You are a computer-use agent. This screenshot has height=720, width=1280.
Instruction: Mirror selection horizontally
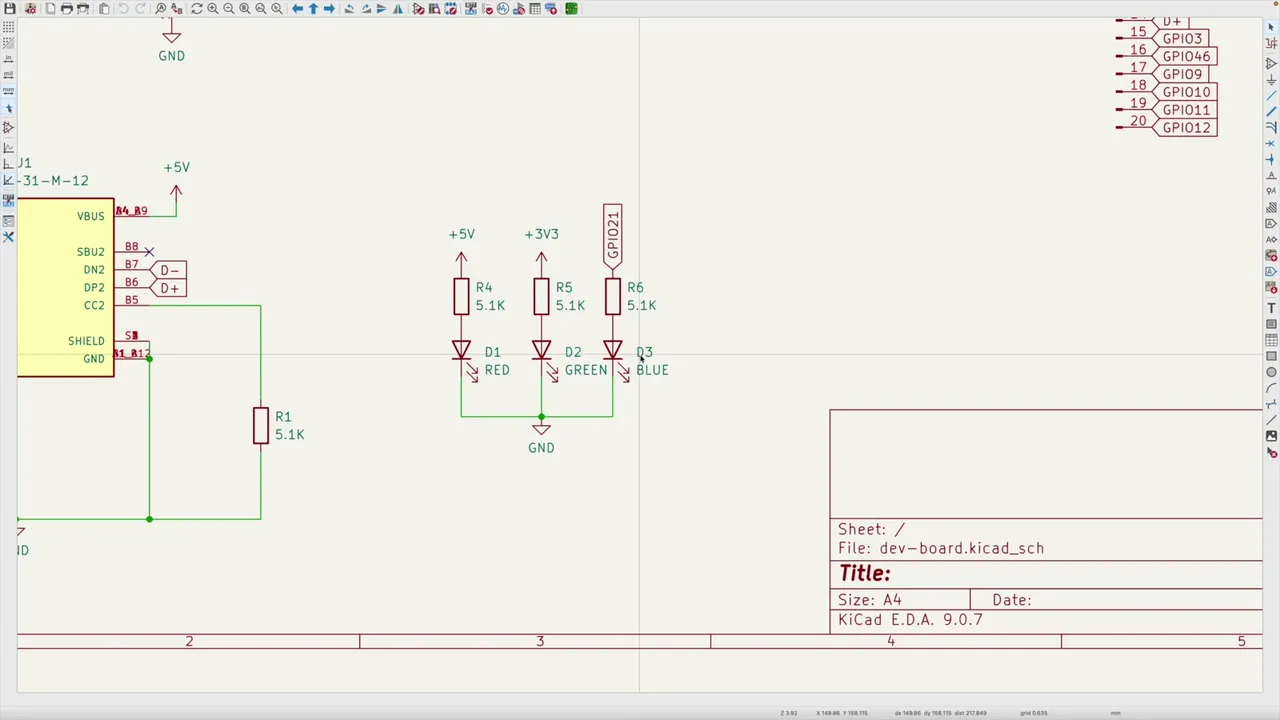[x=398, y=9]
